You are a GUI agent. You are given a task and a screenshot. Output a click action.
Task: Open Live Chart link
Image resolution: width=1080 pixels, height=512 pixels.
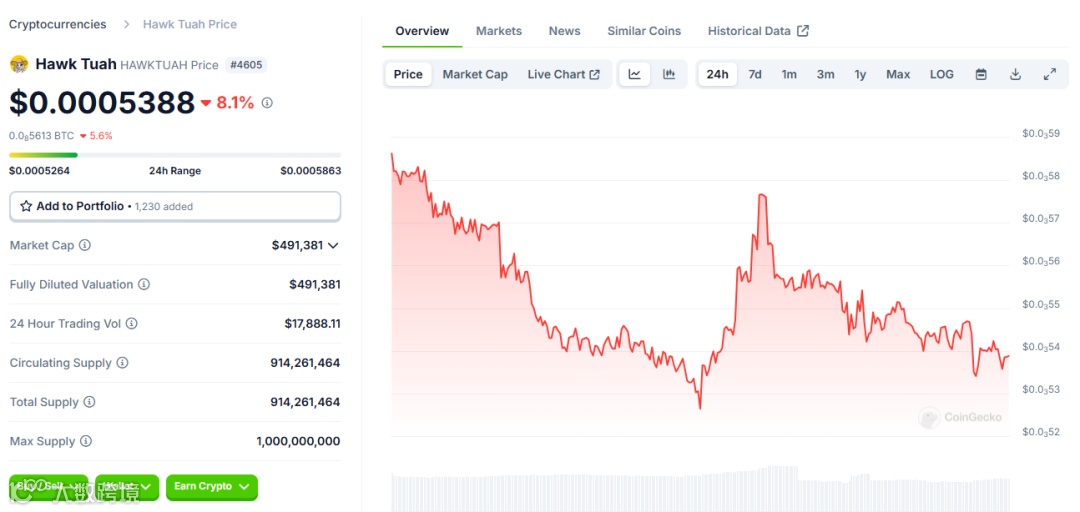pos(563,74)
